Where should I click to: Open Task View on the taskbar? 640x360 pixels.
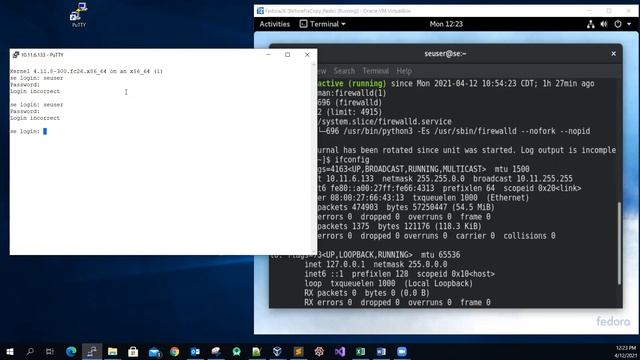click(50, 351)
